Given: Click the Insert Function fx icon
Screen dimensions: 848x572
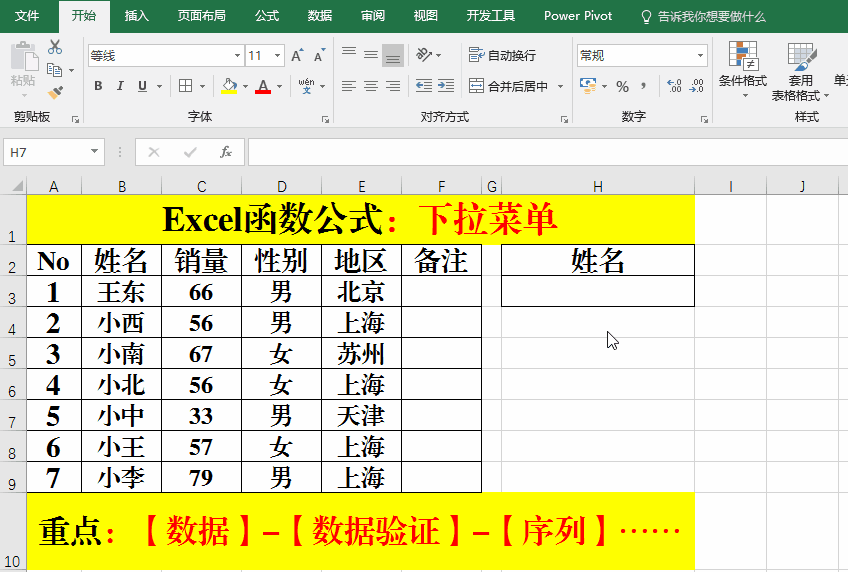Looking at the screenshot, I should 226,152.
